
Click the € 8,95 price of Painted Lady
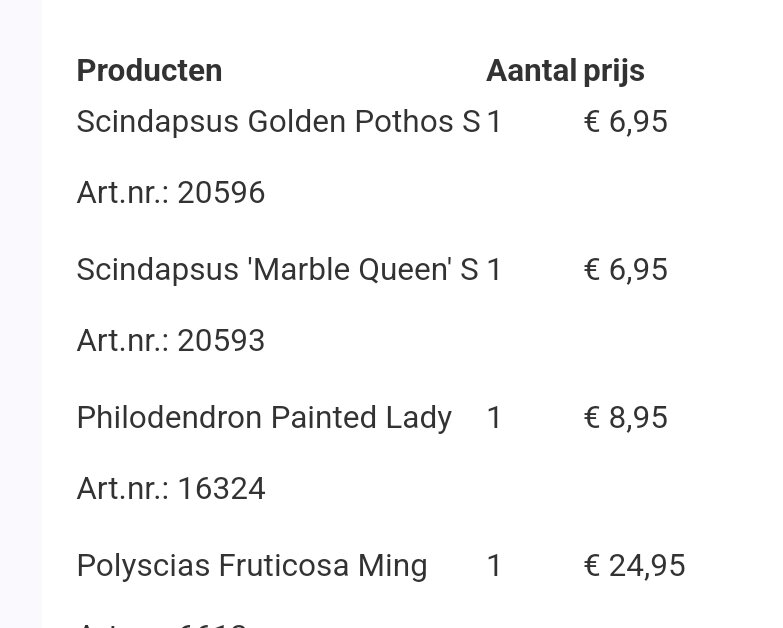pyautogui.click(x=625, y=418)
